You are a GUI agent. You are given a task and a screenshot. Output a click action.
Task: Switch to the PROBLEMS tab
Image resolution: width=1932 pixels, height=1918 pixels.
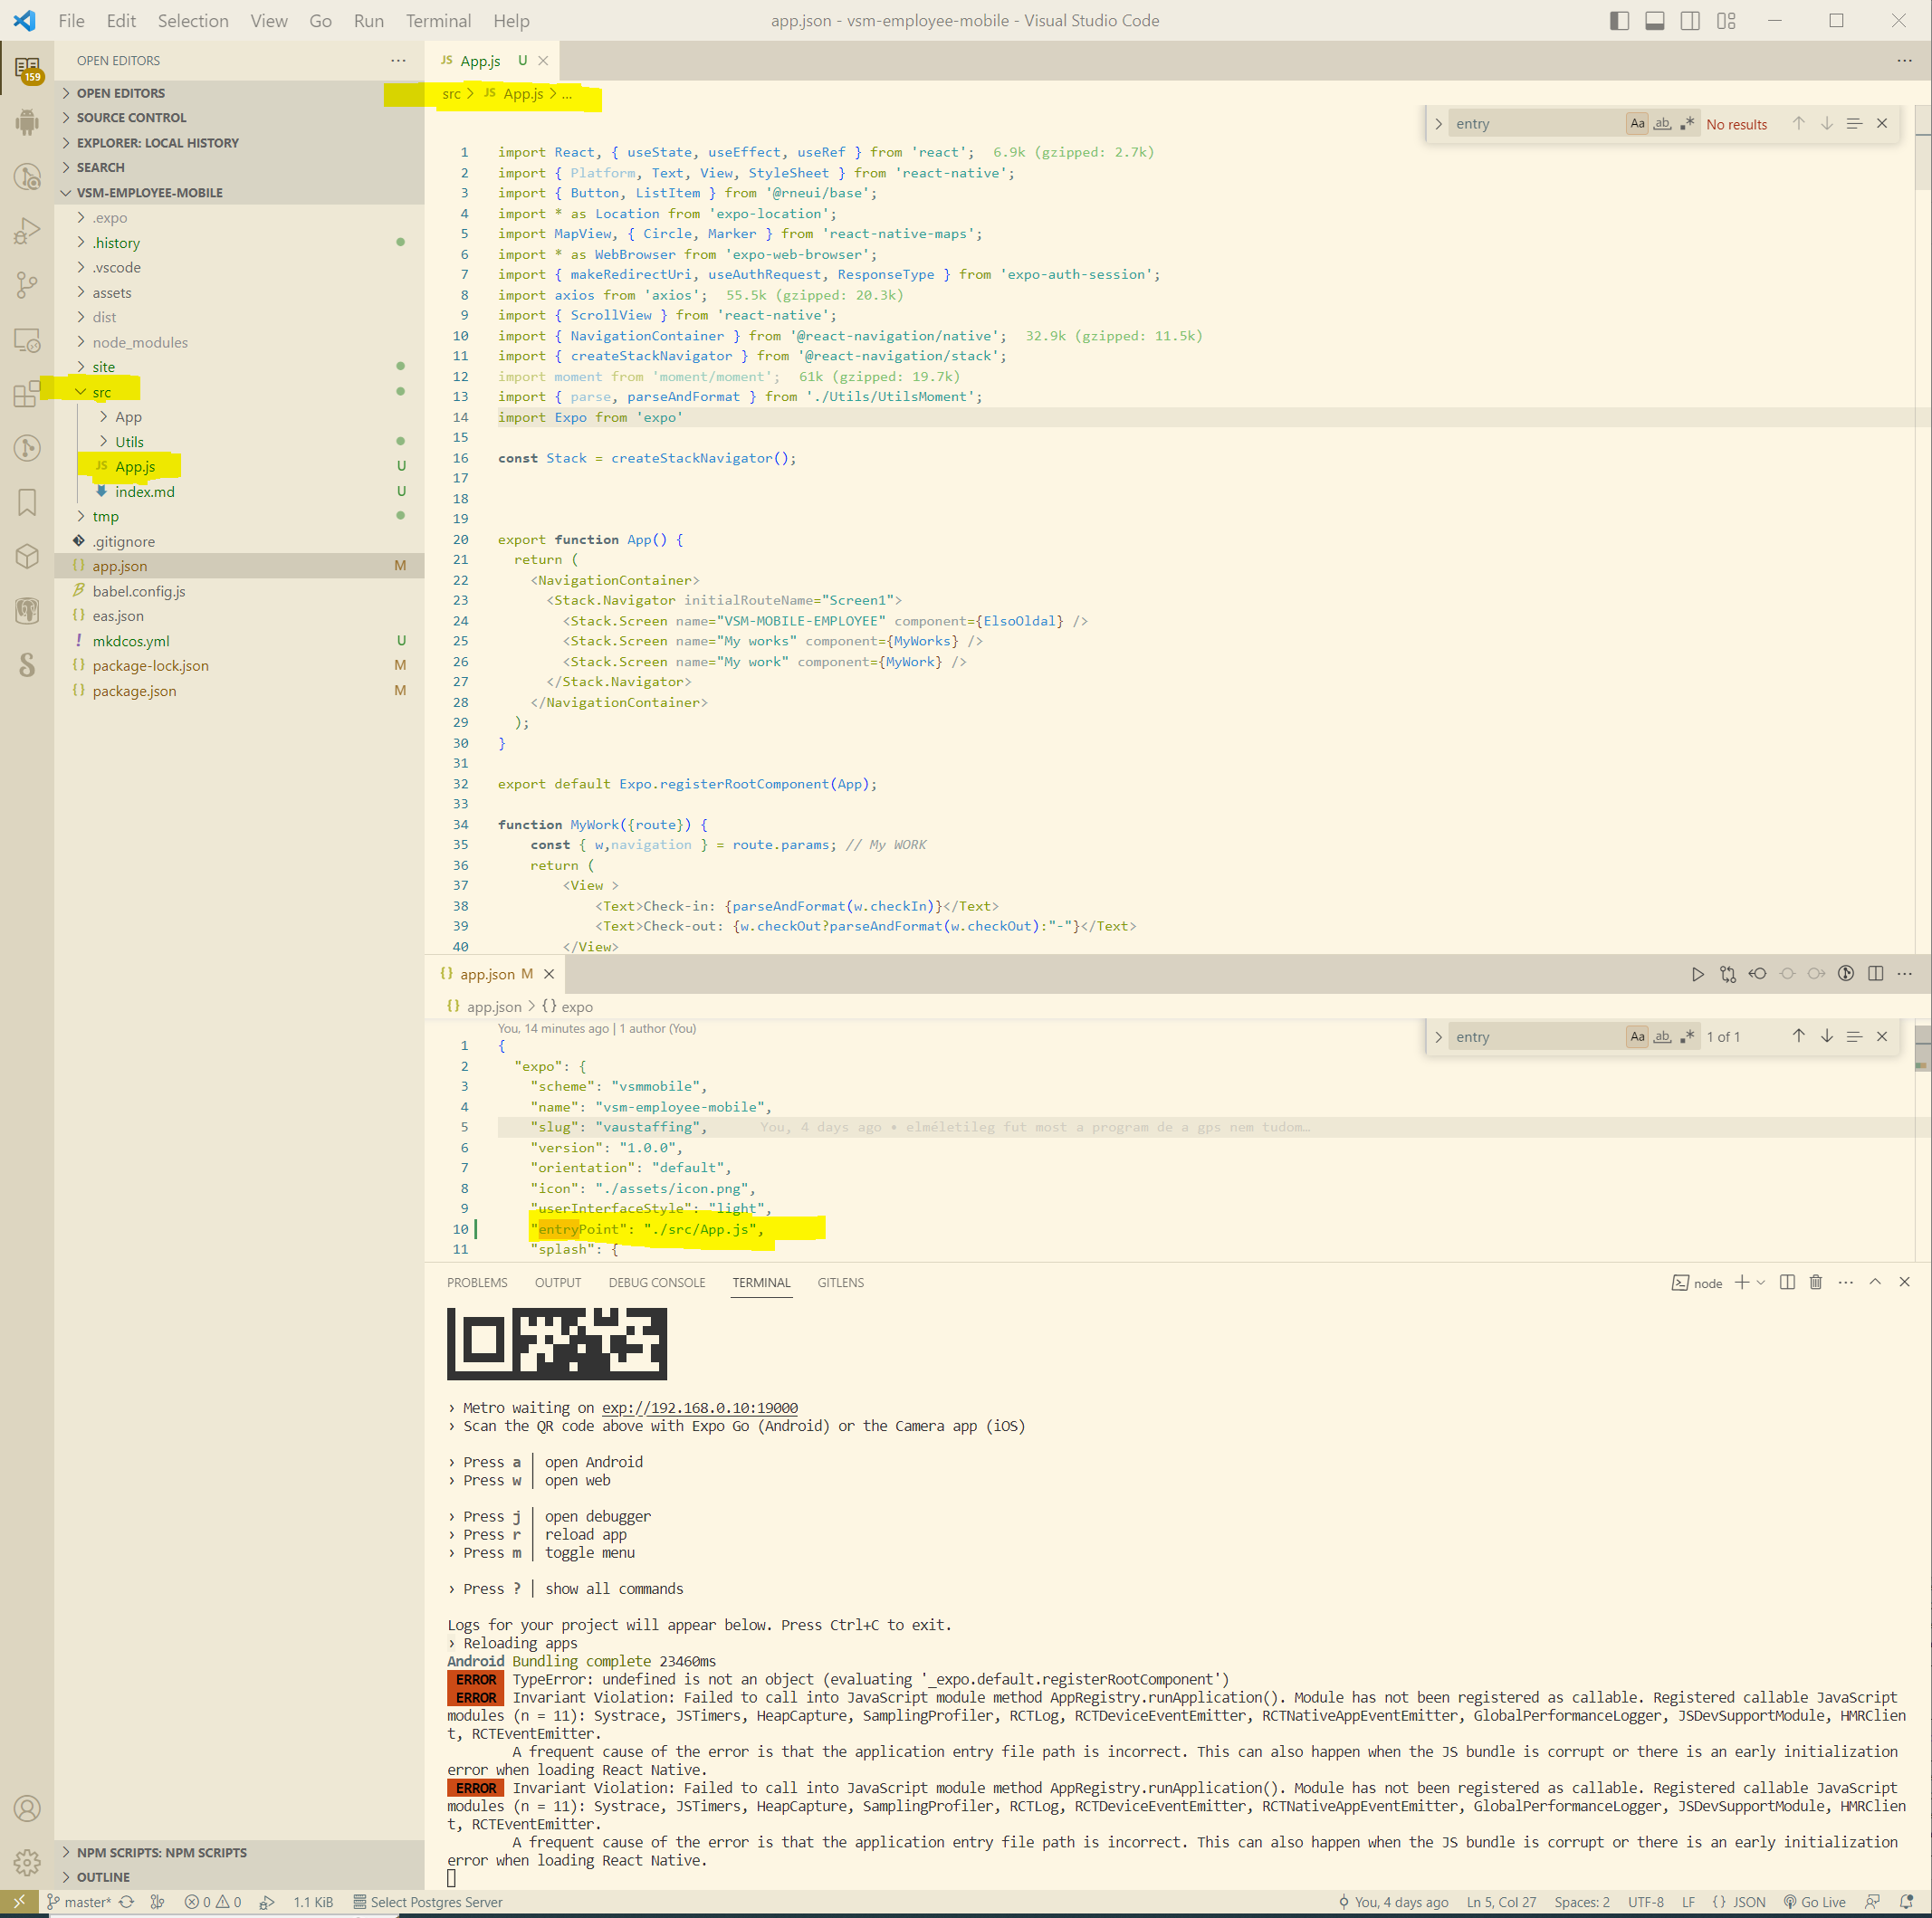pos(477,1282)
